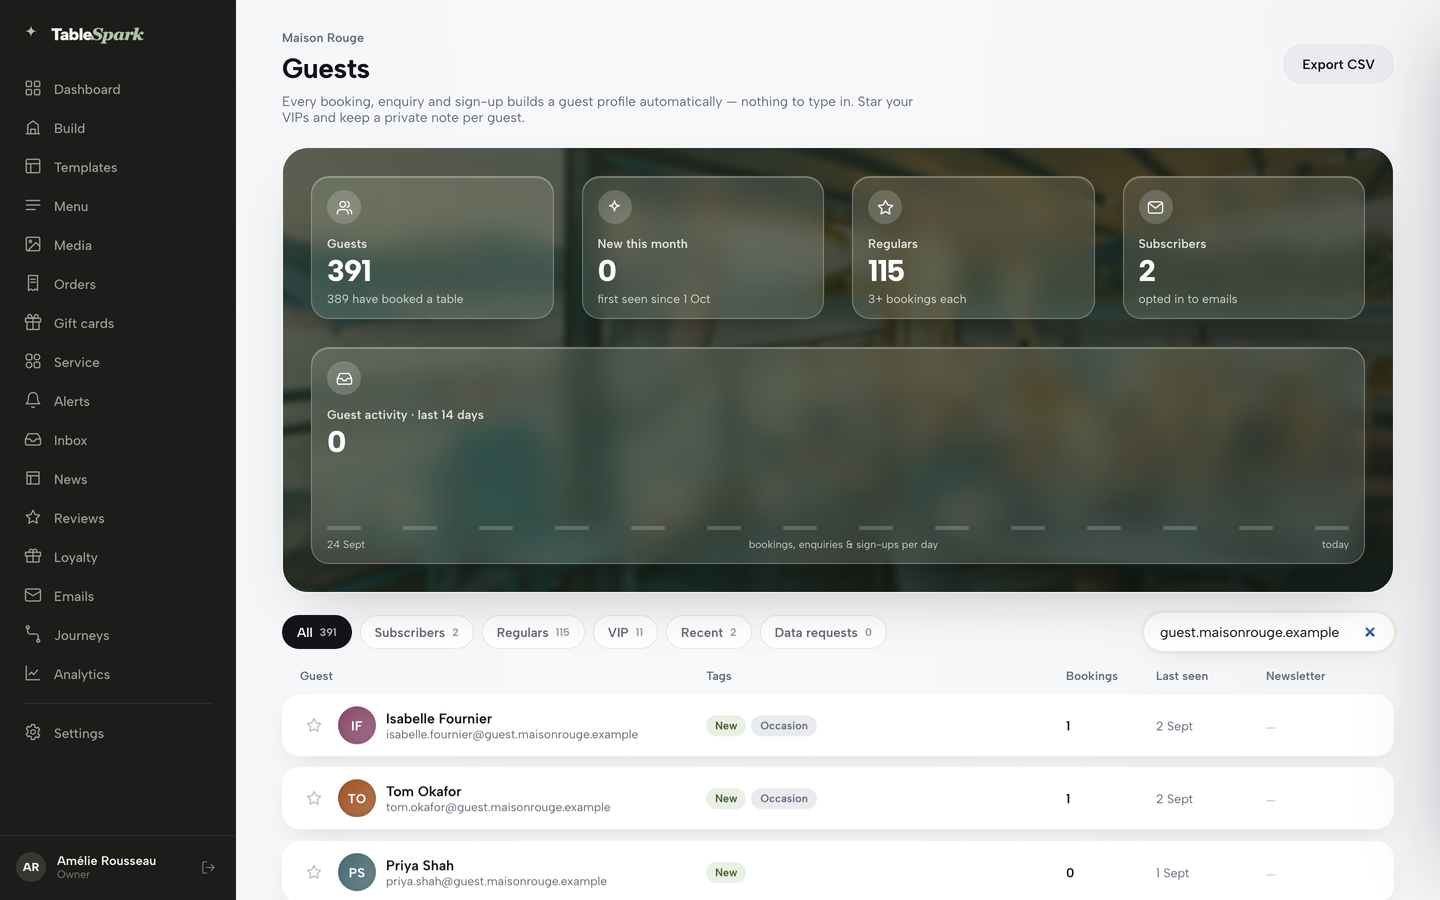This screenshot has height=900, width=1440.
Task: Navigate to News in the sidebar
Action: 118,479
